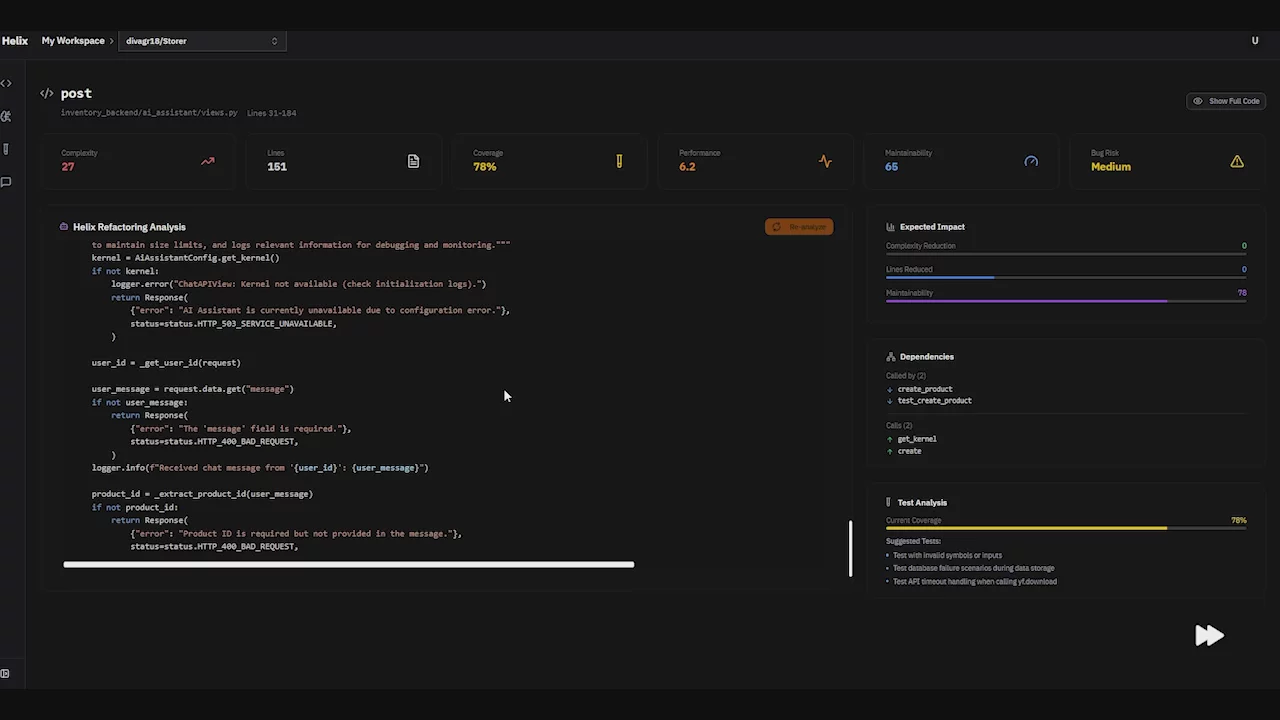1280x720 pixels.
Task: Click the down arrow beside test_create_product
Action: 890,401
